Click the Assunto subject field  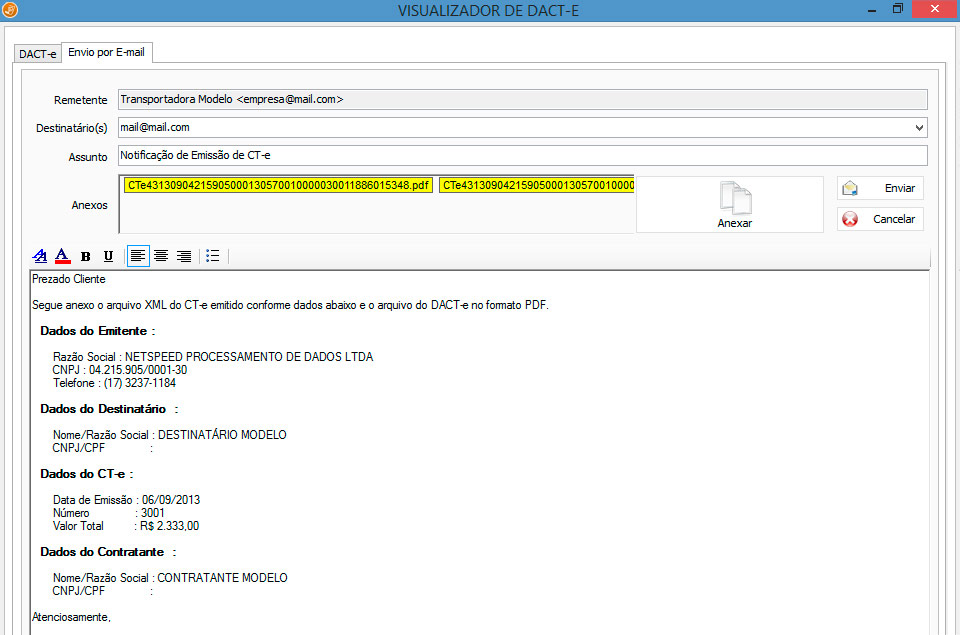[x=522, y=156]
